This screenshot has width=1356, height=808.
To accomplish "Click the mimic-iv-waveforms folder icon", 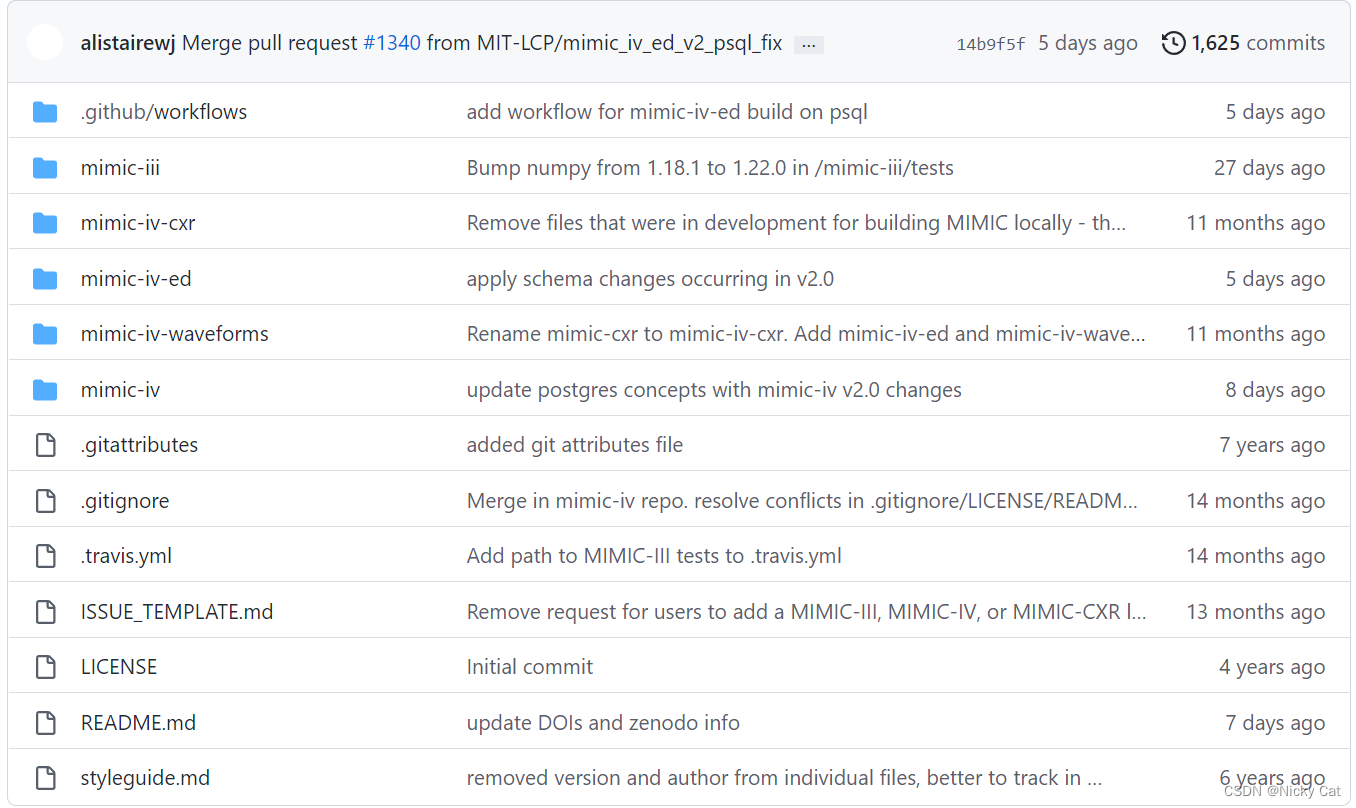I will (x=45, y=333).
